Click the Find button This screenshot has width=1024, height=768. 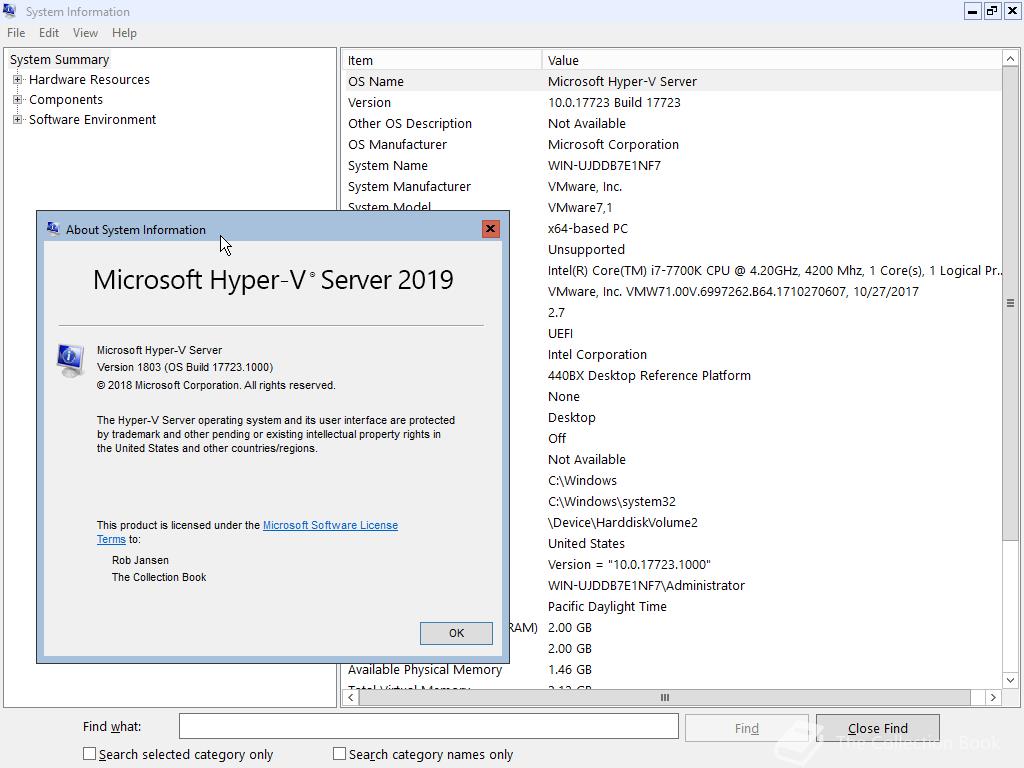[x=746, y=728]
